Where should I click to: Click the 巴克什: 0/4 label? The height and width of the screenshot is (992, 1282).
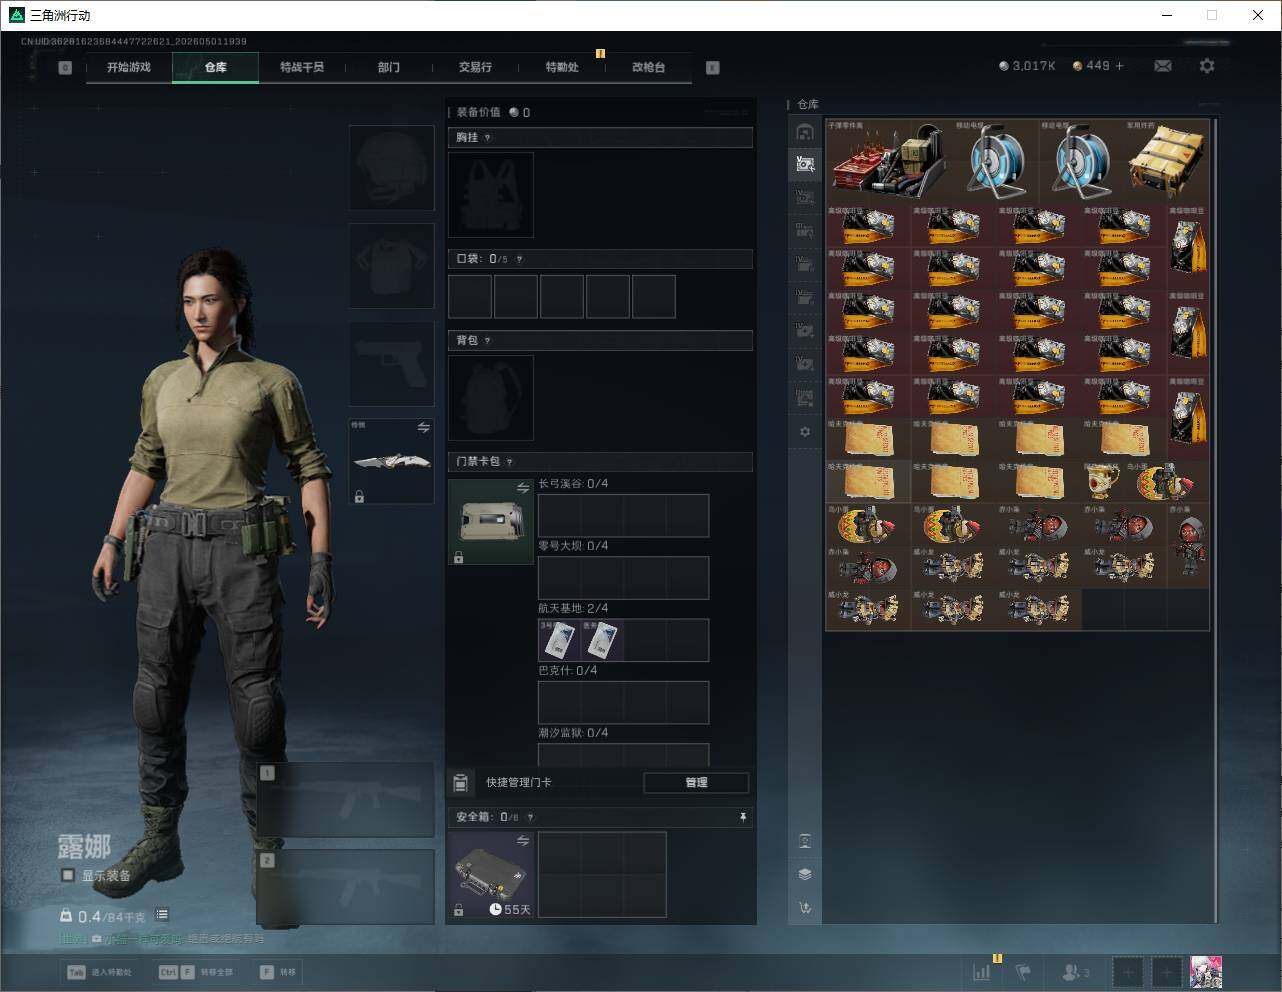point(568,670)
